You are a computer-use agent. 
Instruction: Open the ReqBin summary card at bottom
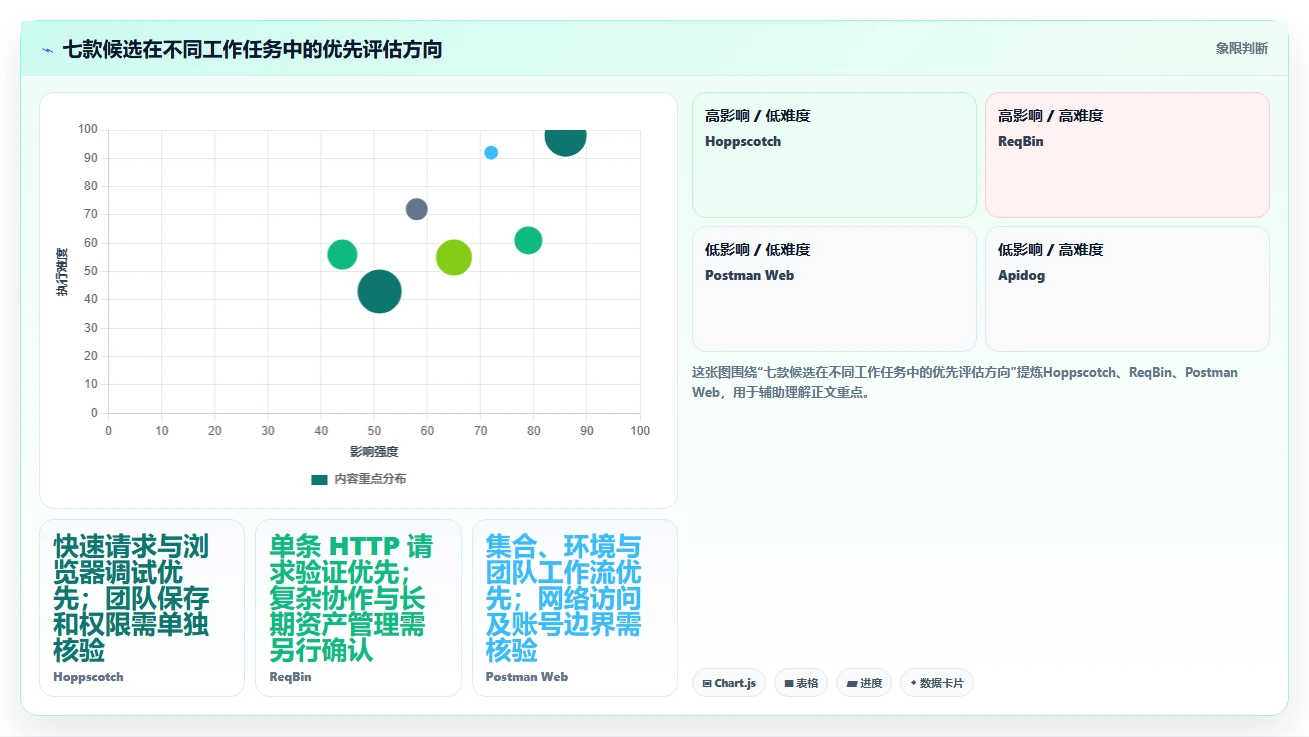coord(358,608)
